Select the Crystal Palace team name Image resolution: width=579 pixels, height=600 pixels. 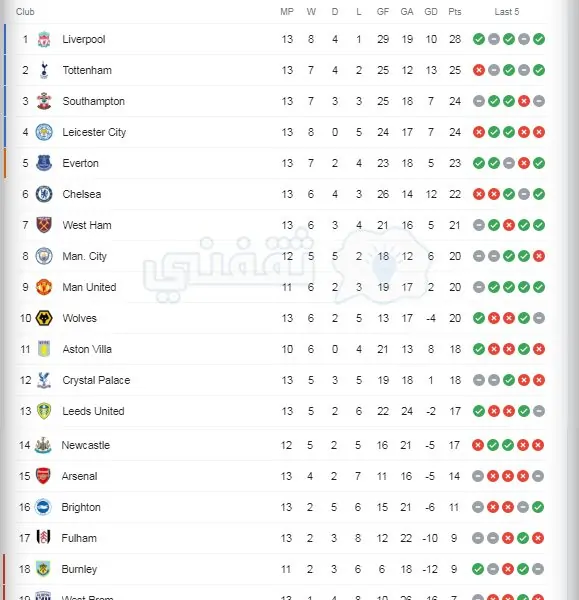(x=96, y=380)
